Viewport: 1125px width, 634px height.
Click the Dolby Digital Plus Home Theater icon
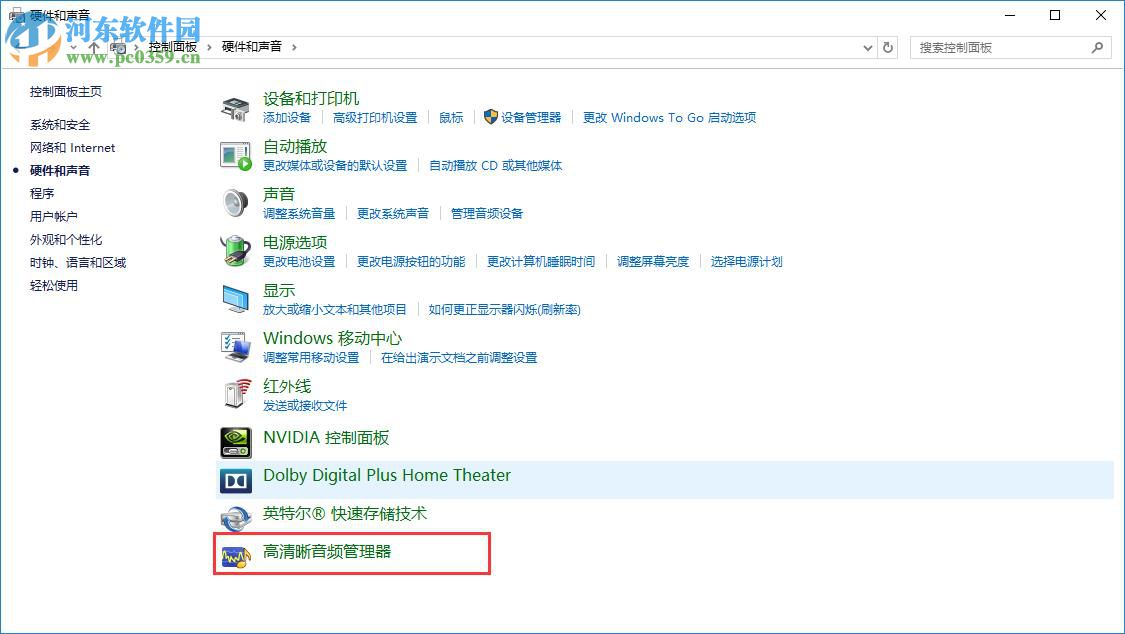click(235, 480)
